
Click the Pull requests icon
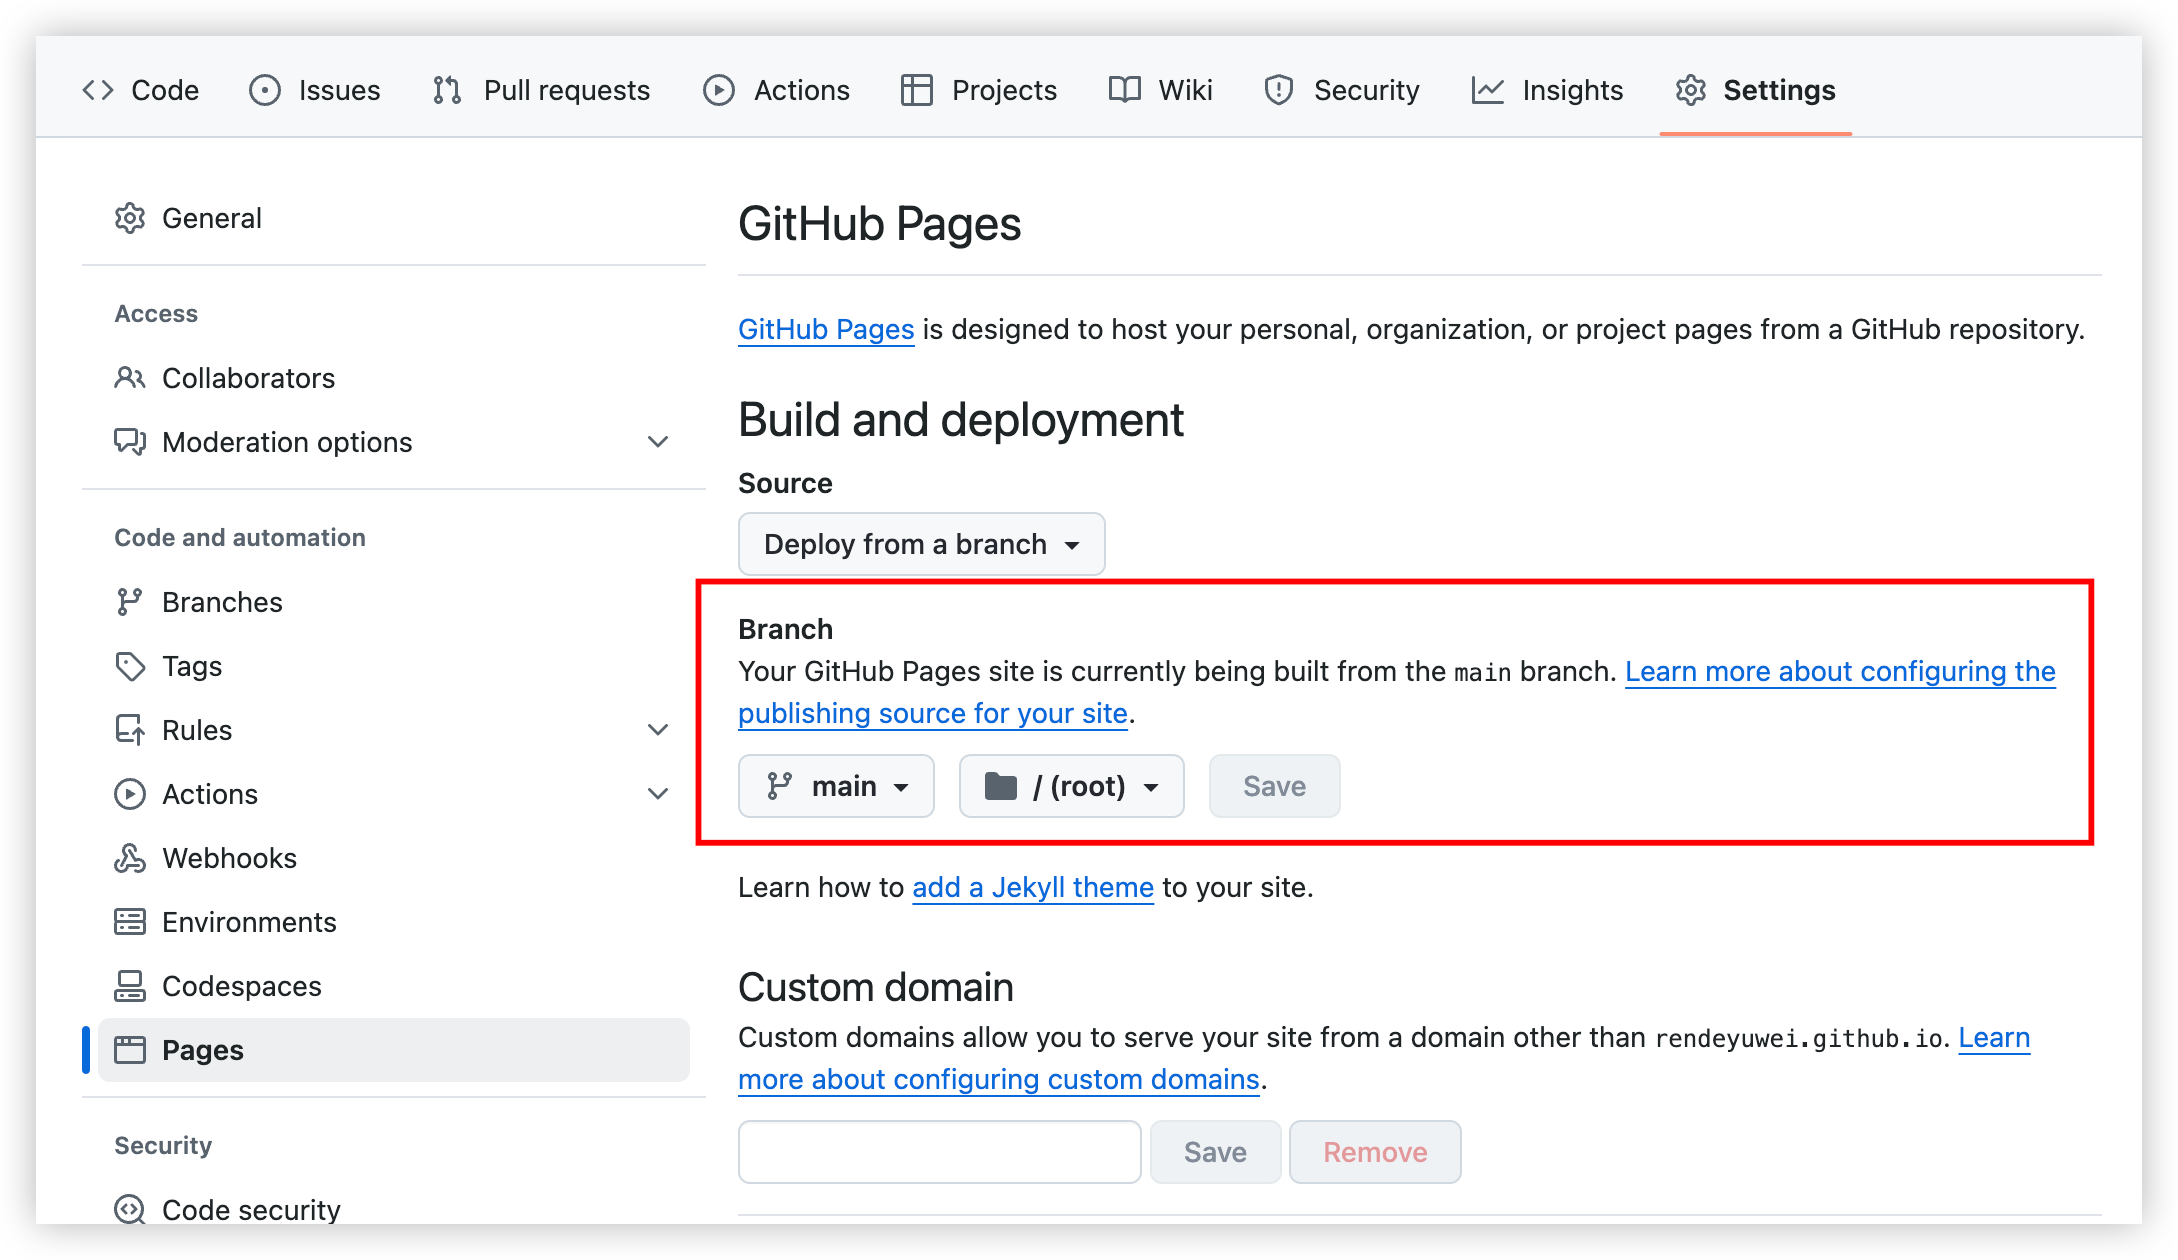pos(447,90)
